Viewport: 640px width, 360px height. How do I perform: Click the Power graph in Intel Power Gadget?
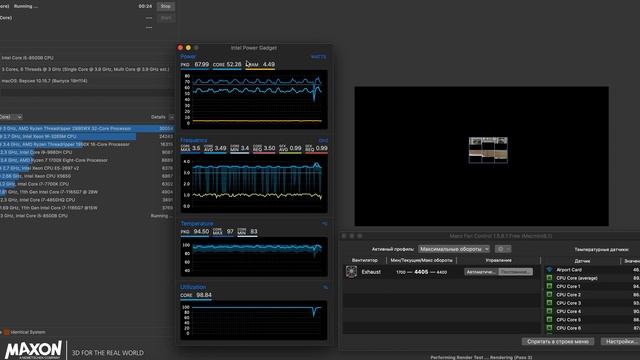[254, 100]
